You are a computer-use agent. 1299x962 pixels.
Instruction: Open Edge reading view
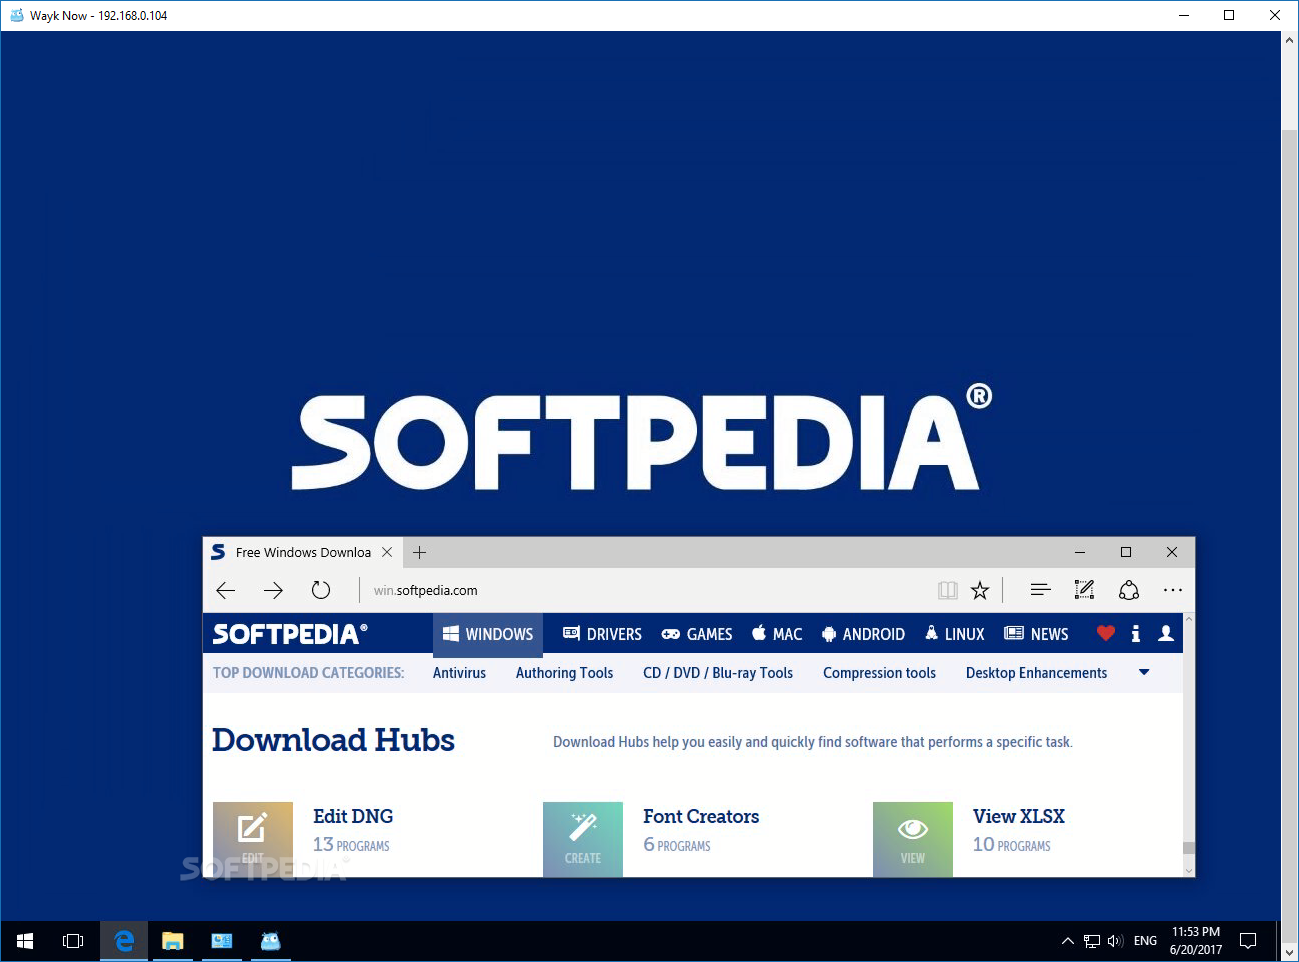click(x=948, y=590)
